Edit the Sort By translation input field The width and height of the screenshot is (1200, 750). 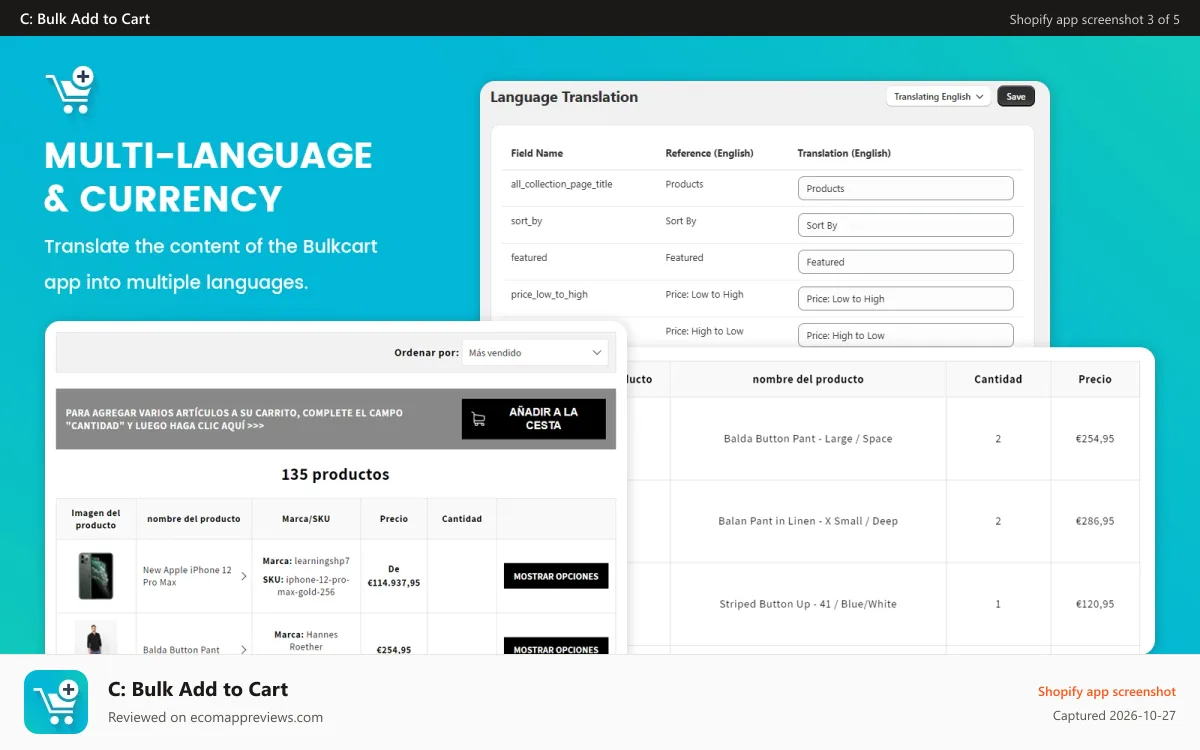pyautogui.click(x=905, y=225)
